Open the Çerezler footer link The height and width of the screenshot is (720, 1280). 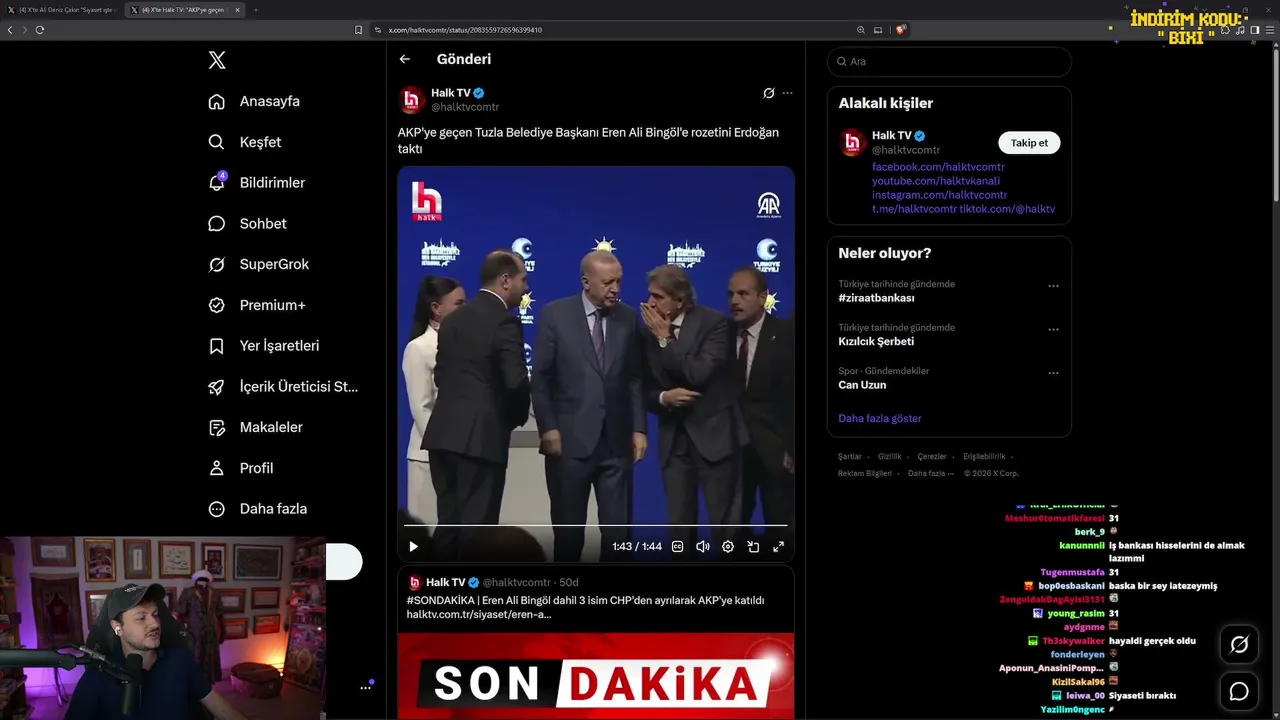[932, 456]
